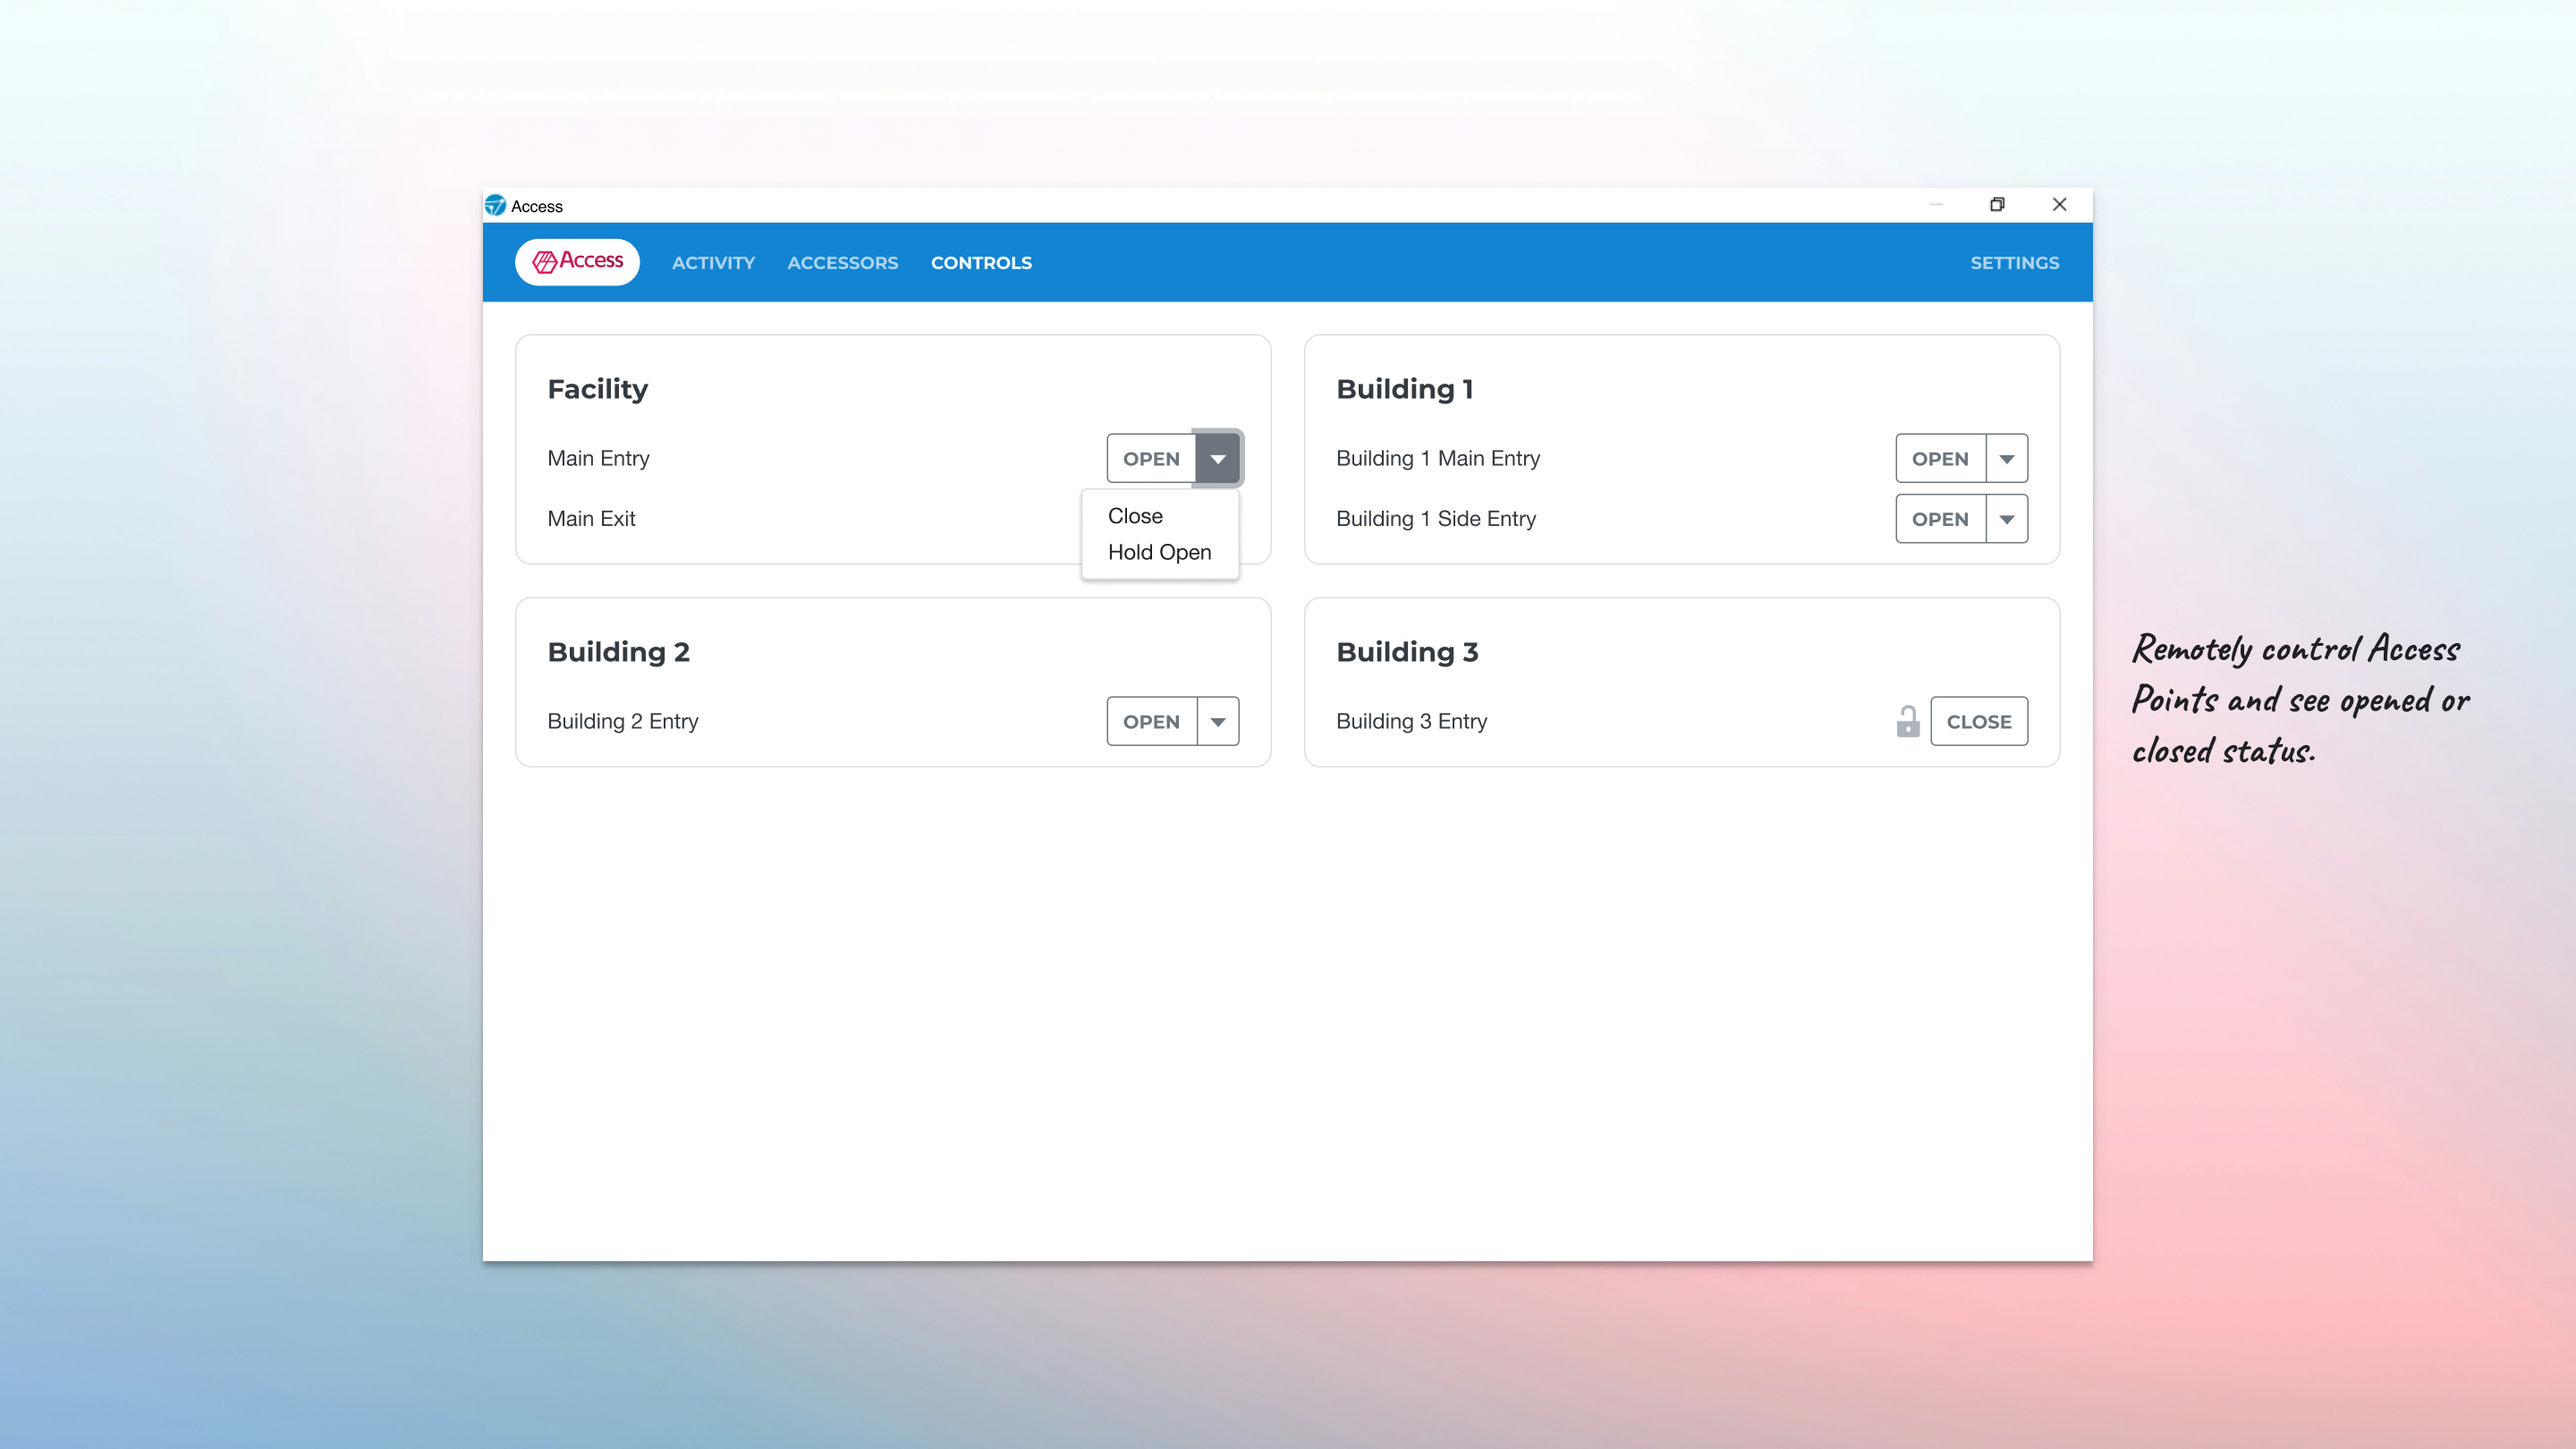Toggle Building 3 Entry to closed with CLOSE button
The height and width of the screenshot is (1449, 2576).
pyautogui.click(x=1978, y=721)
